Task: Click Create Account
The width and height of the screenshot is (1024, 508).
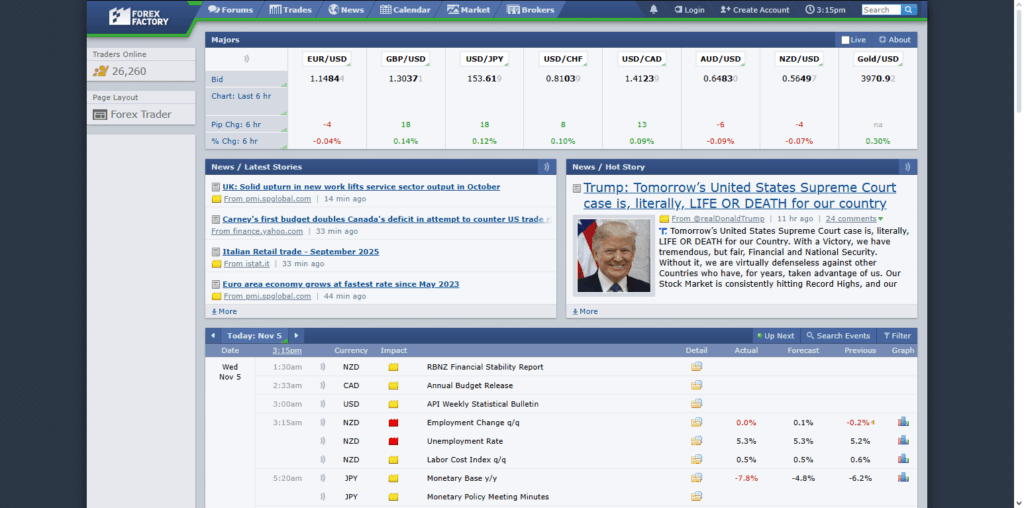Action: [755, 10]
